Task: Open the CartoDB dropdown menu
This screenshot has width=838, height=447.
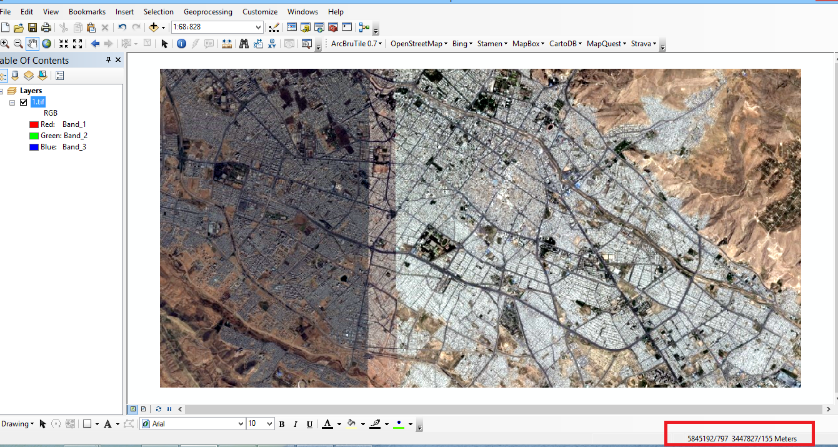Action: (x=566, y=44)
